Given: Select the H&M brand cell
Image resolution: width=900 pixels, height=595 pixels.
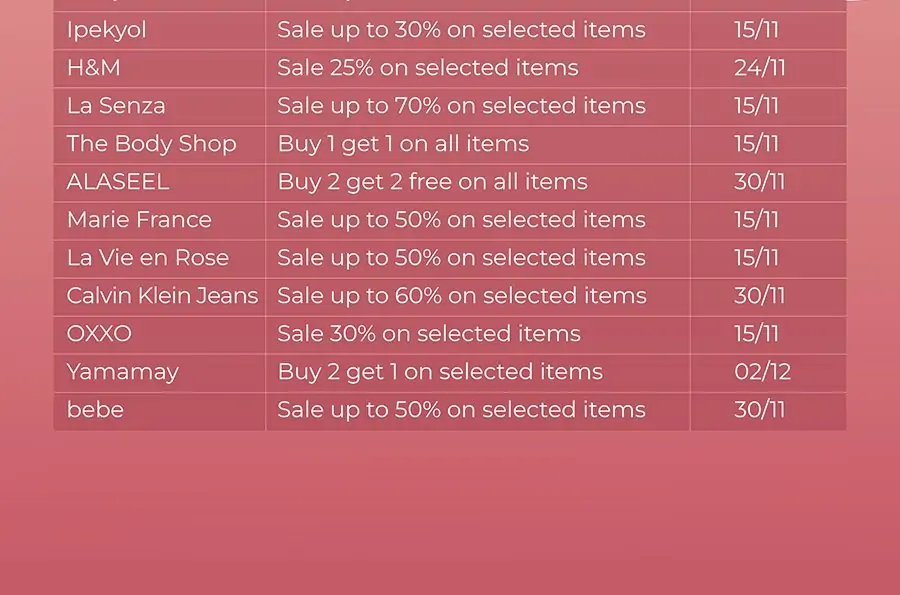Looking at the screenshot, I should [x=93, y=68].
